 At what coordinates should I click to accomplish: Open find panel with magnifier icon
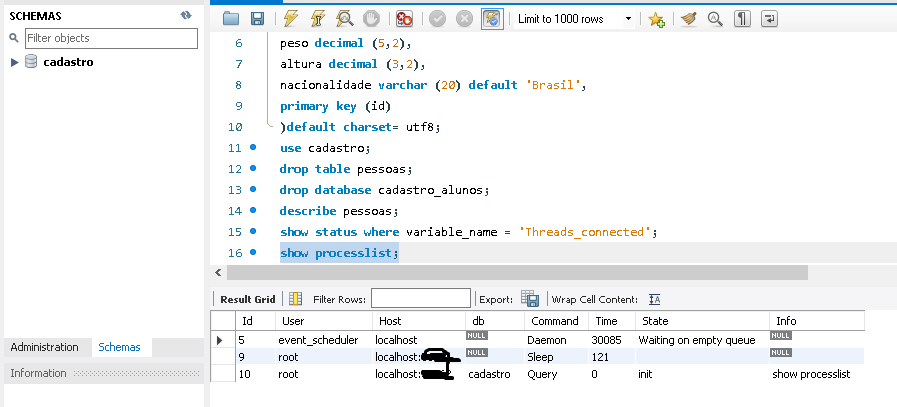[x=715, y=19]
